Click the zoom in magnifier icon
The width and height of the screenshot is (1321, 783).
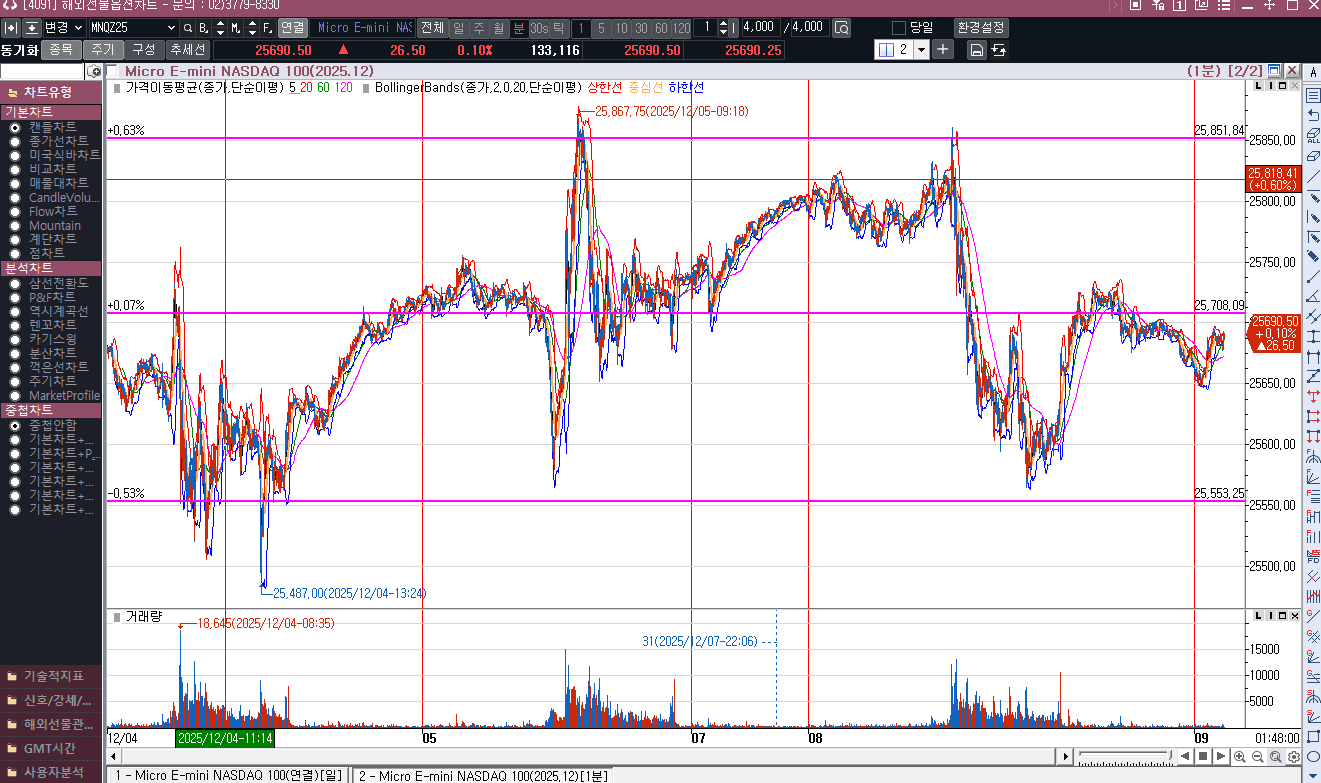click(x=1240, y=757)
